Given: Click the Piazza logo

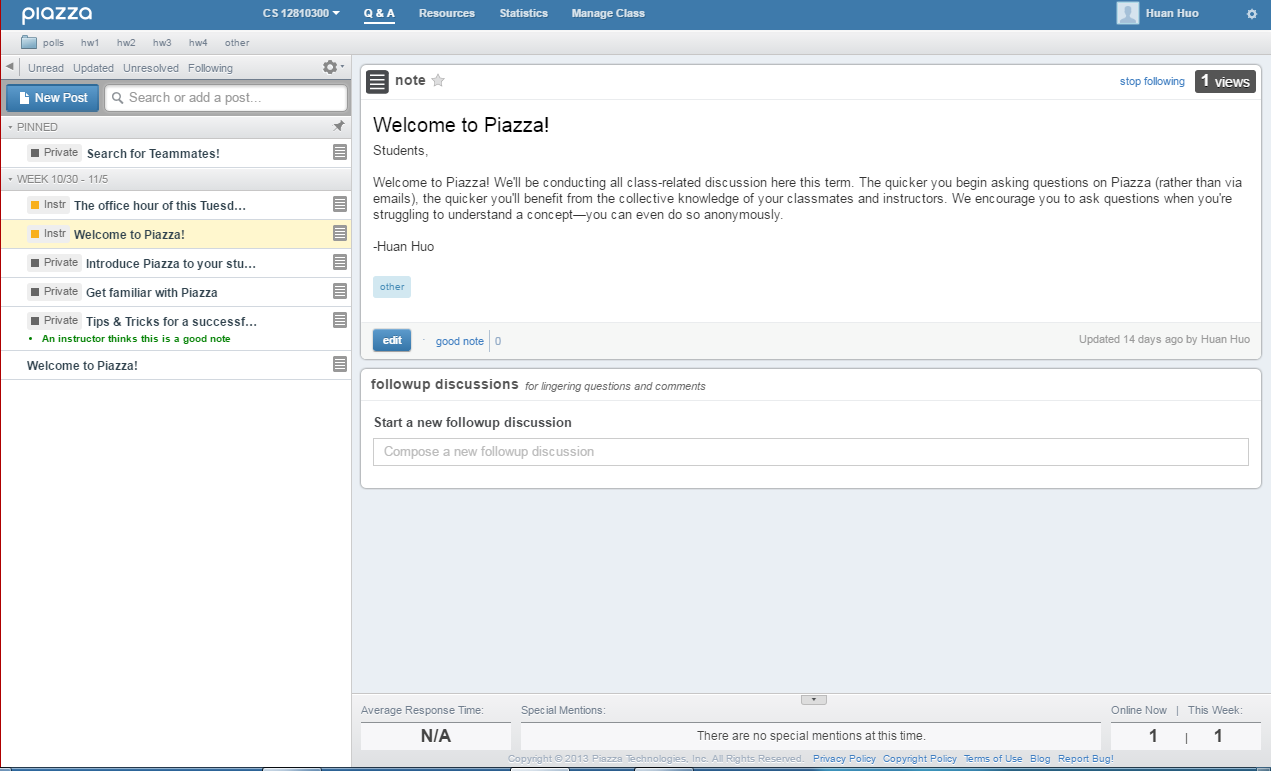Looking at the screenshot, I should [56, 14].
